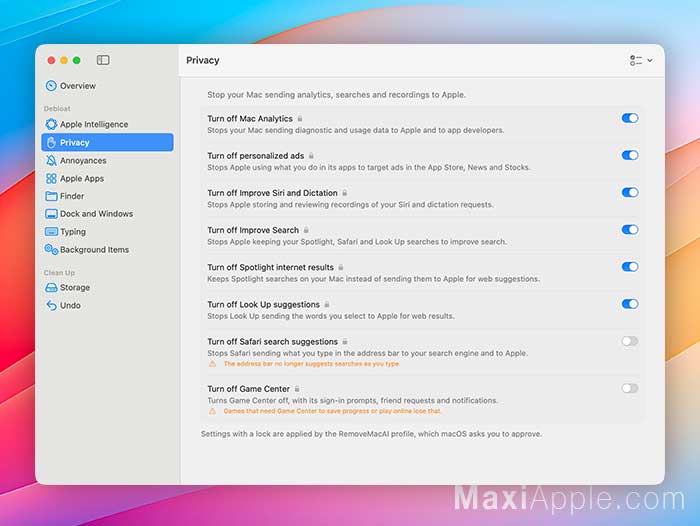Click the Clean Up section header
The height and width of the screenshot is (526, 700).
pos(59,273)
